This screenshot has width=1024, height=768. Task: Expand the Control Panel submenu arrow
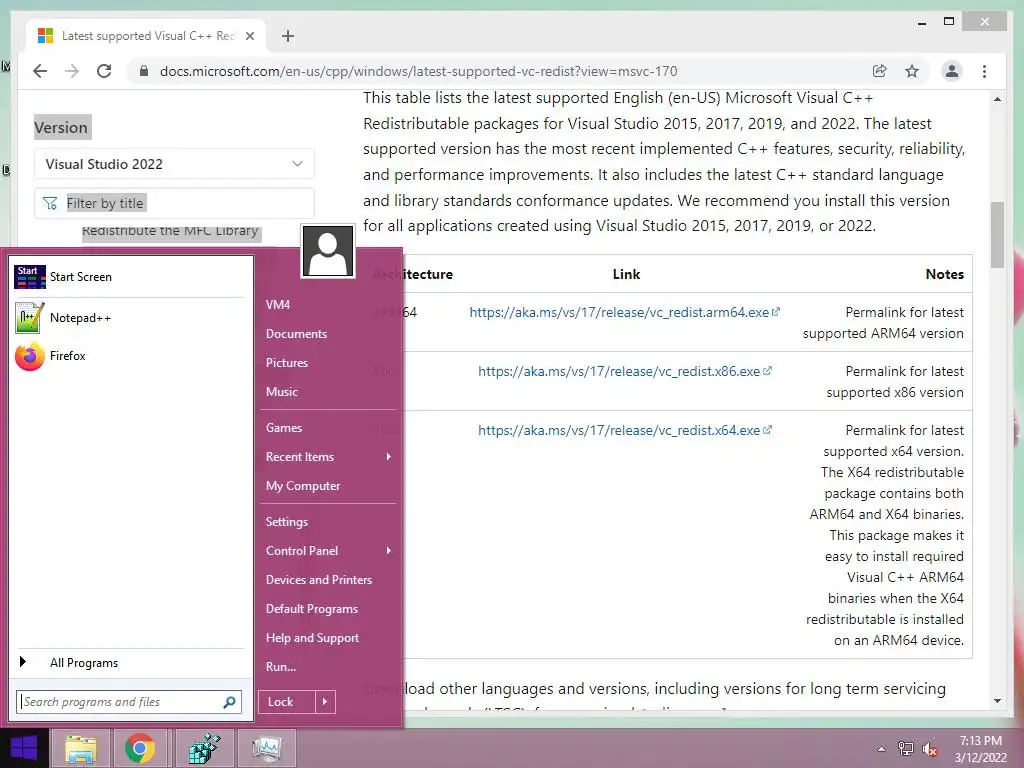(x=389, y=551)
